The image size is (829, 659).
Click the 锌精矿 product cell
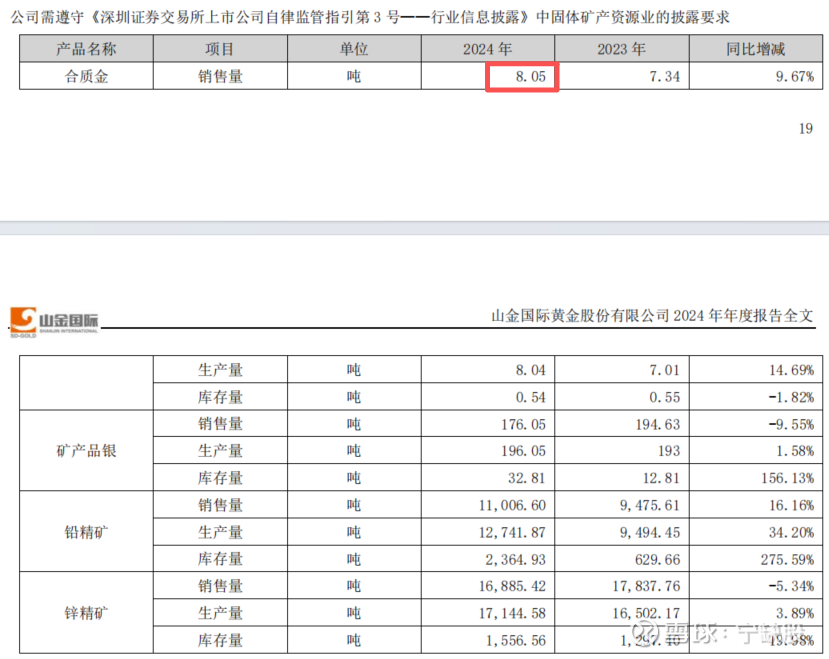[x=86, y=612]
